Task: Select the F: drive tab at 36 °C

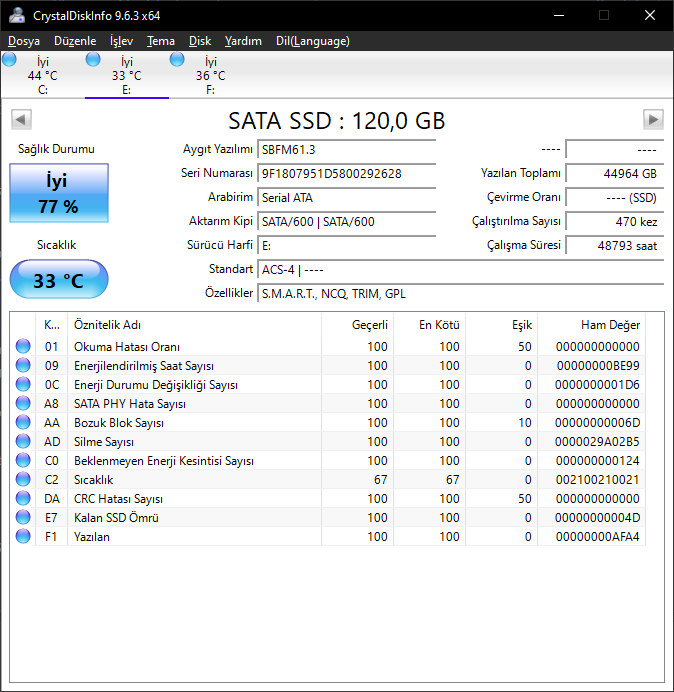Action: pos(211,75)
